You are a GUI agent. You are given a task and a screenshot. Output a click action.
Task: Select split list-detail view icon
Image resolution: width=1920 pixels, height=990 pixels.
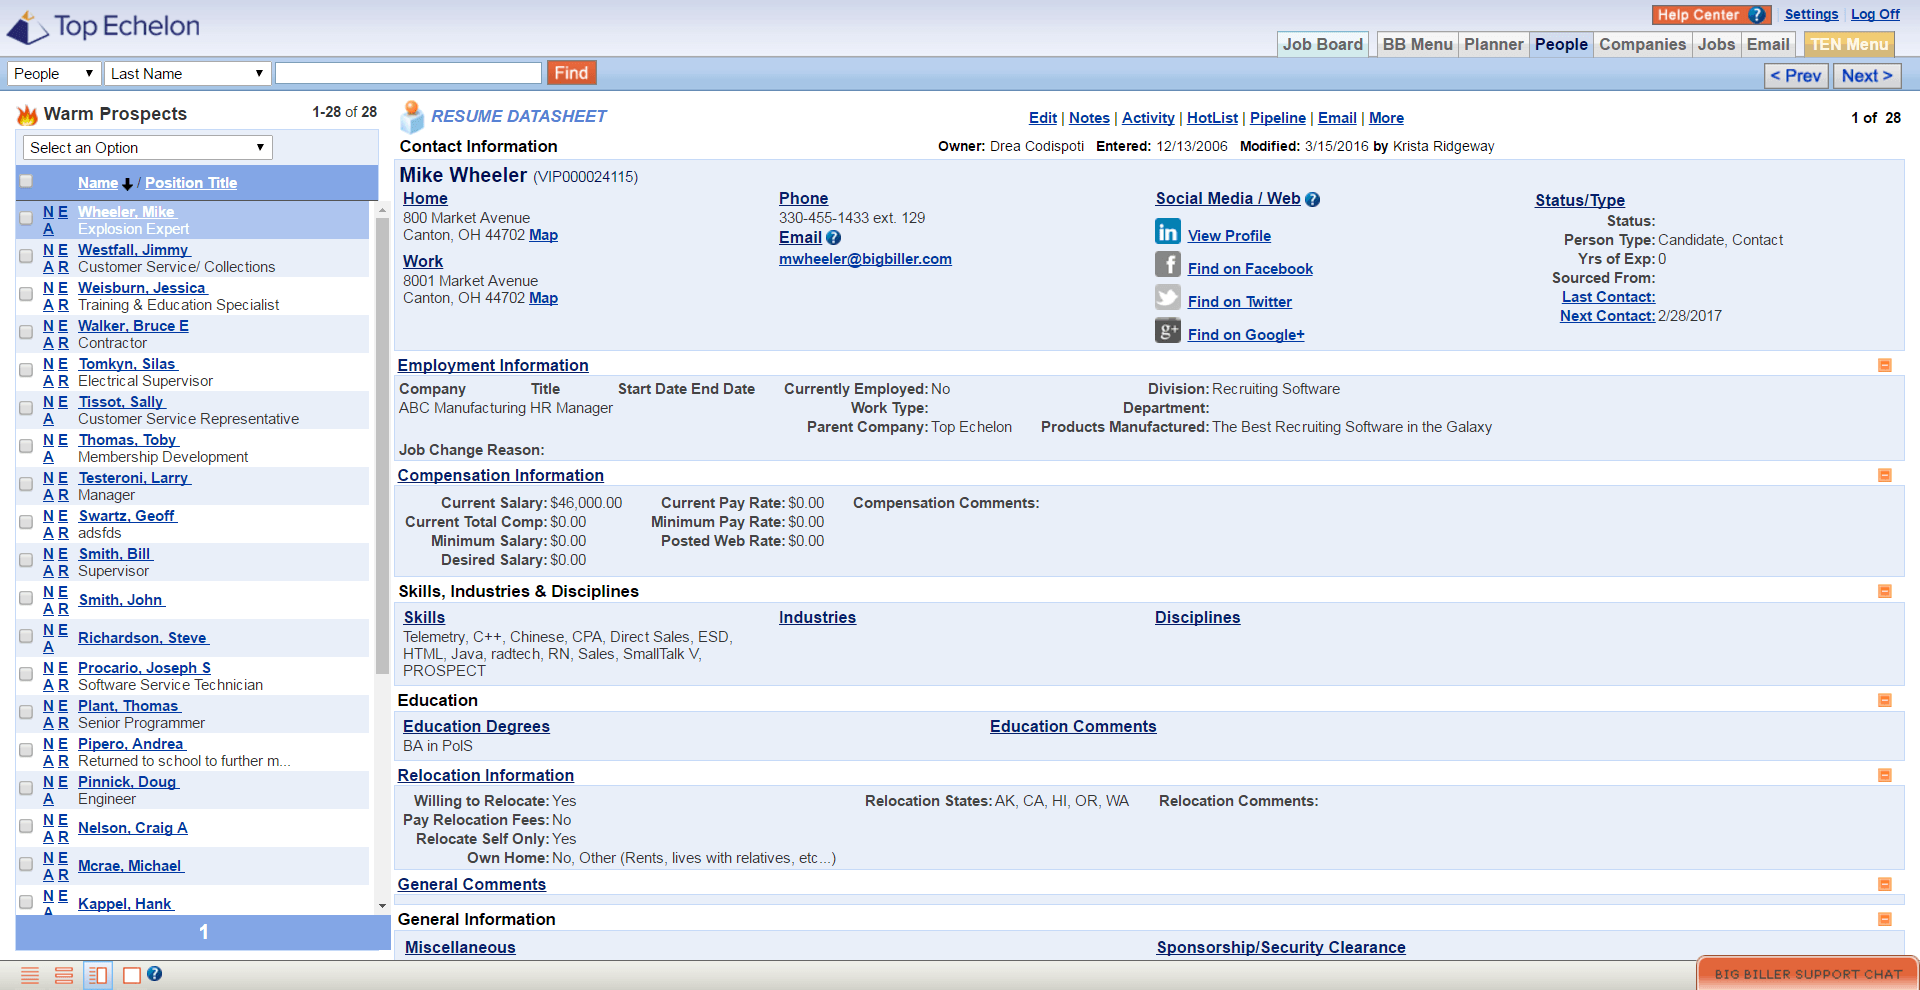click(x=98, y=975)
